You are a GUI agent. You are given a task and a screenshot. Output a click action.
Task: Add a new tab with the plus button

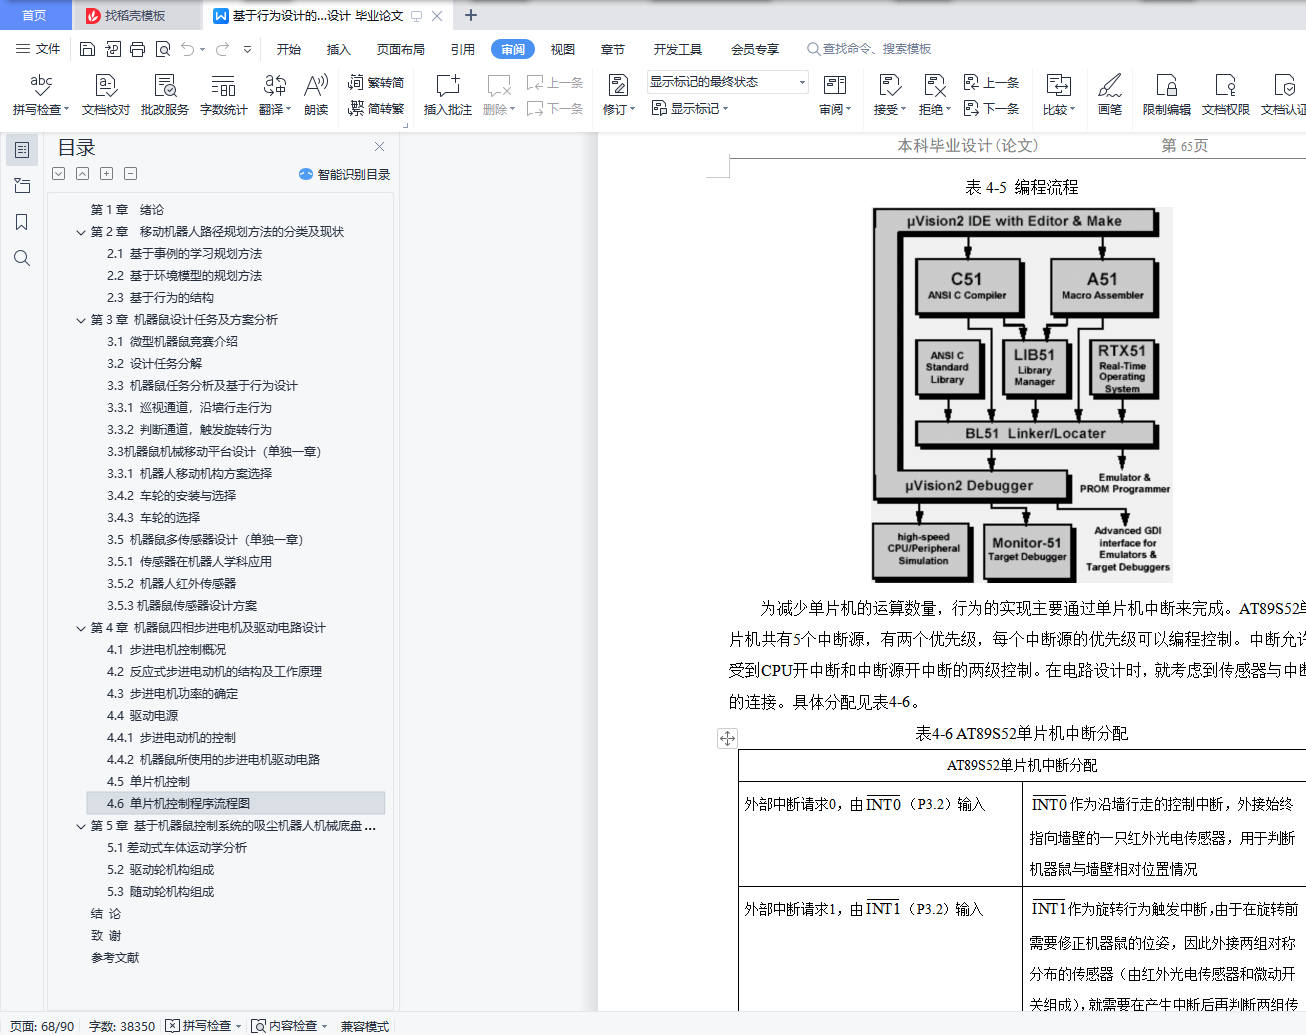(x=471, y=15)
